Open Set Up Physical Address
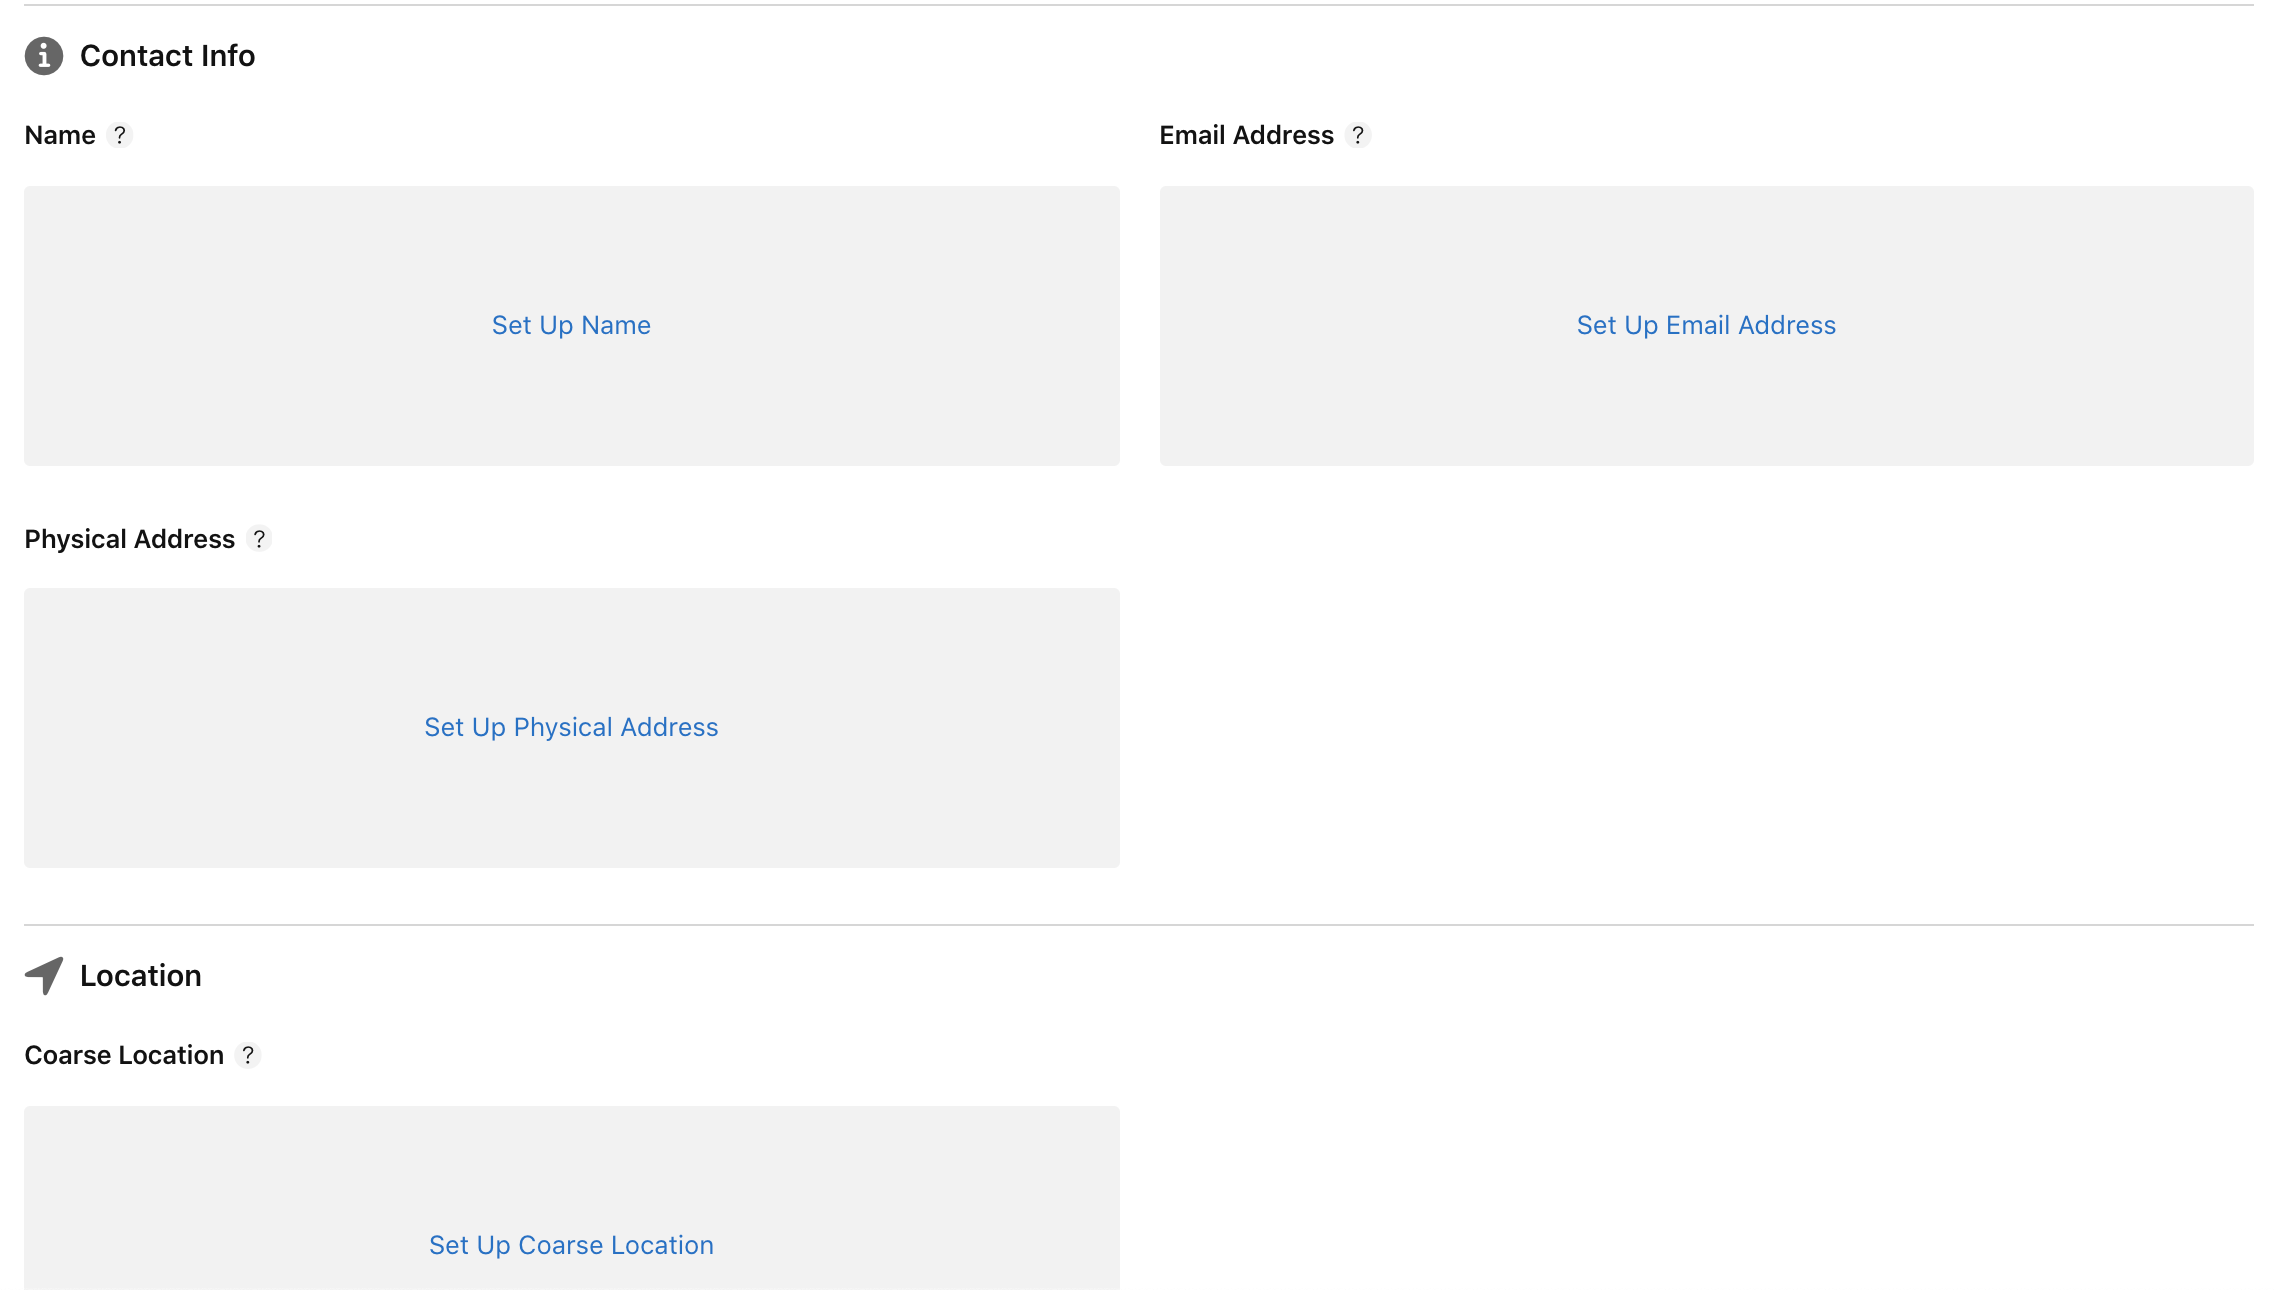This screenshot has width=2276, height=1290. point(571,727)
